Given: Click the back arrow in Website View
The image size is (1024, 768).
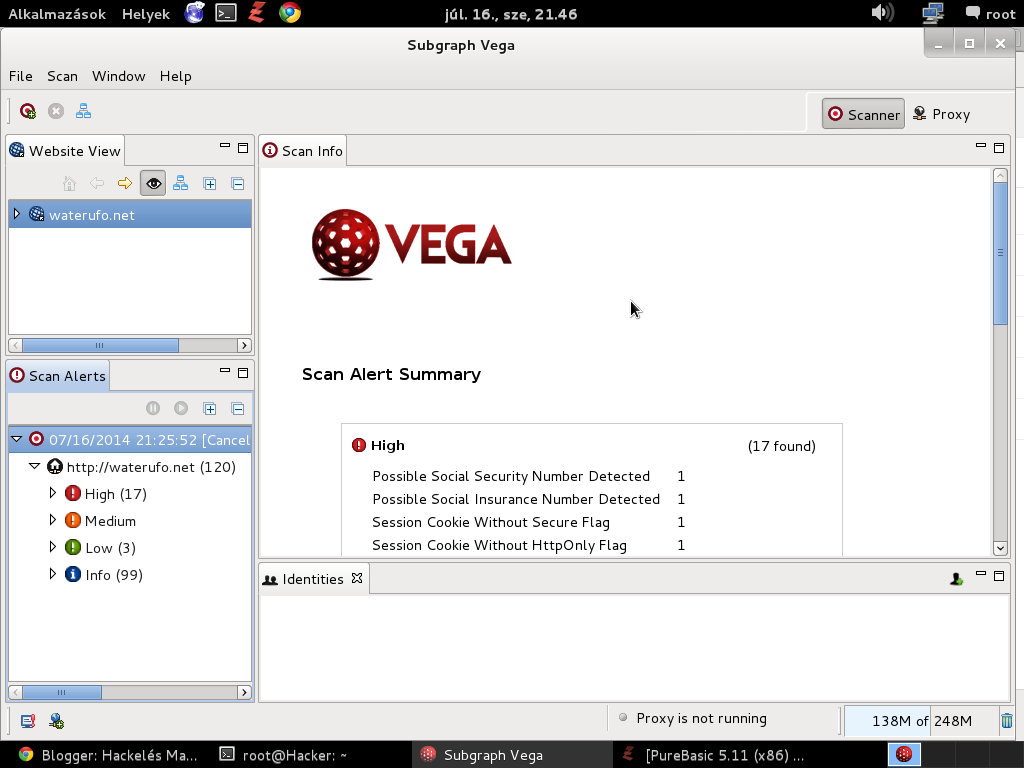Looking at the screenshot, I should (x=97, y=184).
